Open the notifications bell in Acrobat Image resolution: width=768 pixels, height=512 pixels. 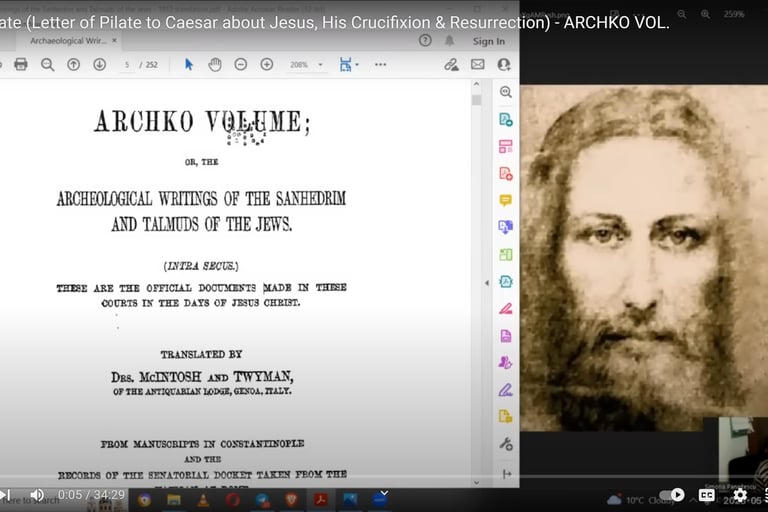pos(449,41)
